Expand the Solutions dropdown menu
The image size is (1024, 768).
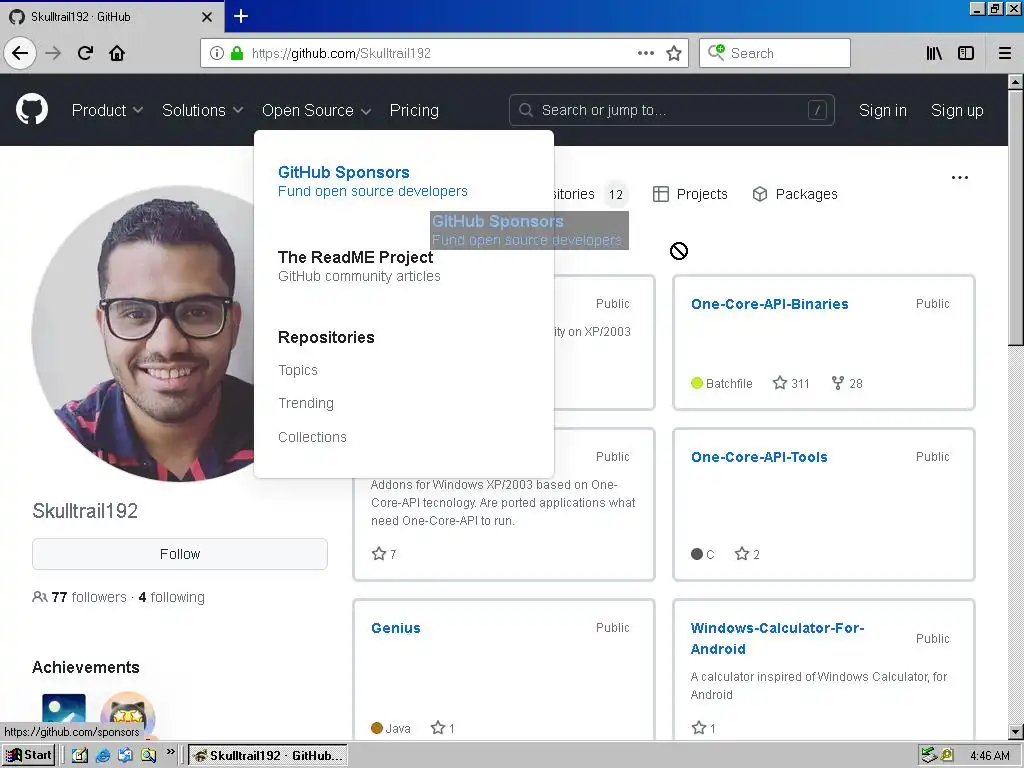(x=202, y=110)
